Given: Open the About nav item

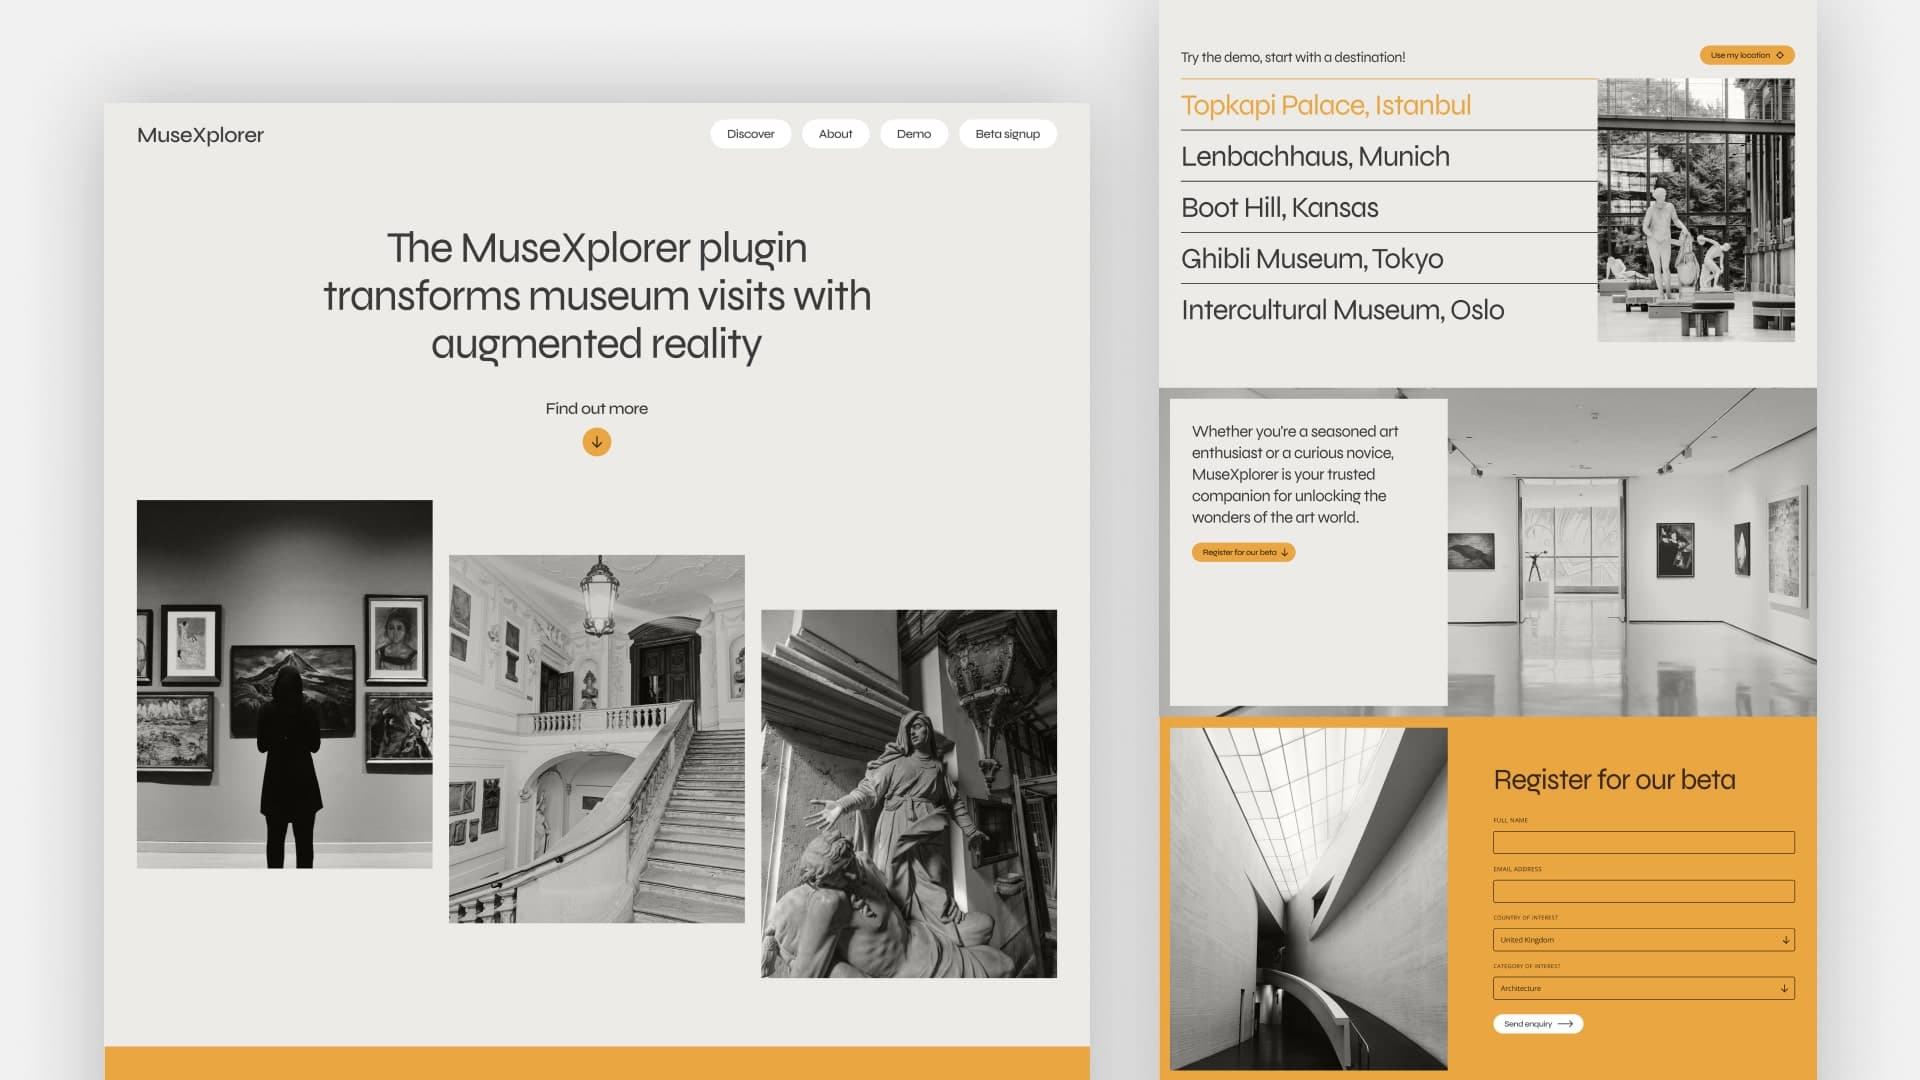Looking at the screenshot, I should point(835,134).
